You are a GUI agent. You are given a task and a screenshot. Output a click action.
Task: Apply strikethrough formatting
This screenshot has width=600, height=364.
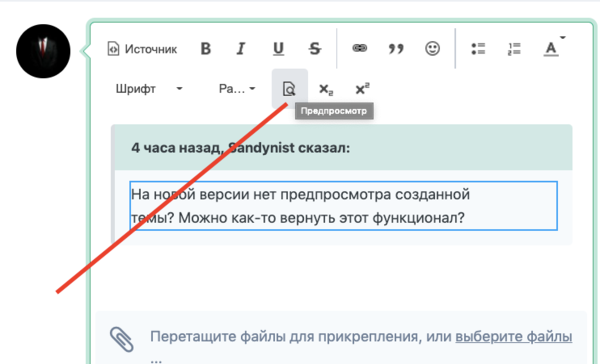315,49
